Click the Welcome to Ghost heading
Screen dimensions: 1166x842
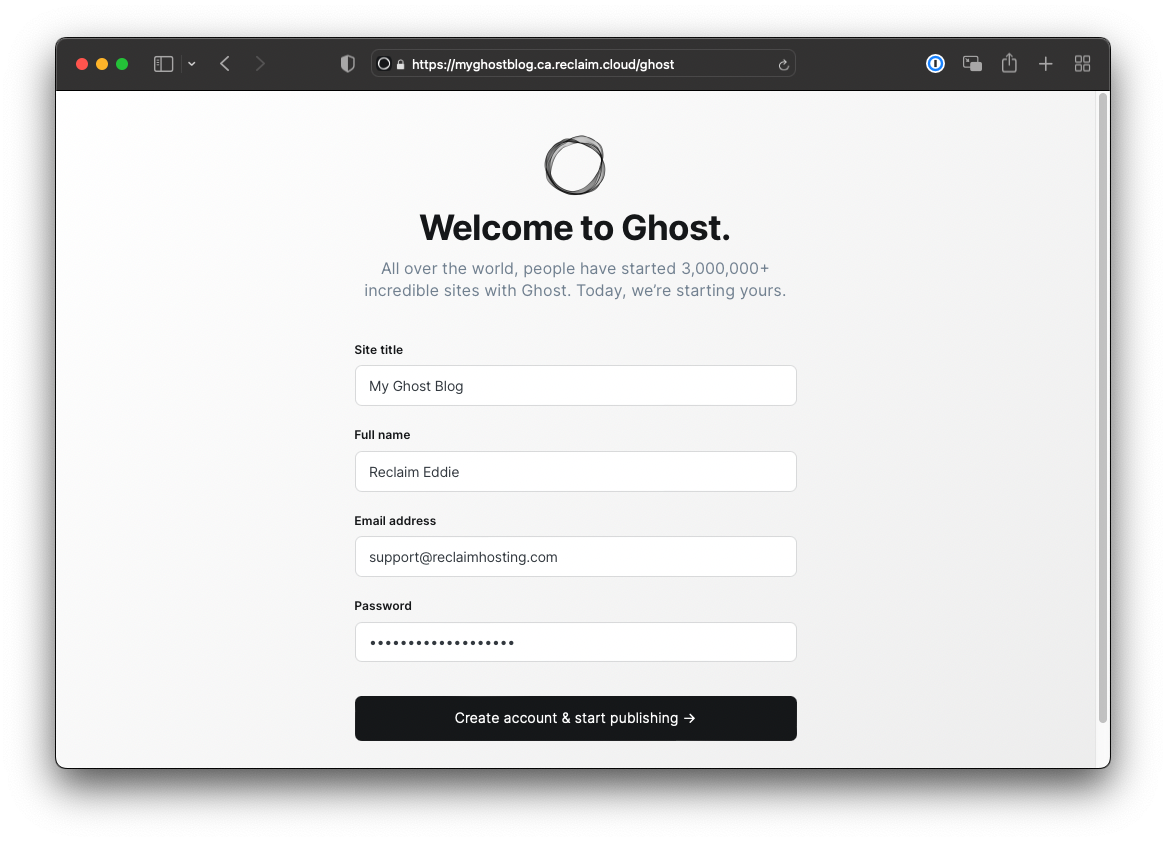tap(575, 228)
